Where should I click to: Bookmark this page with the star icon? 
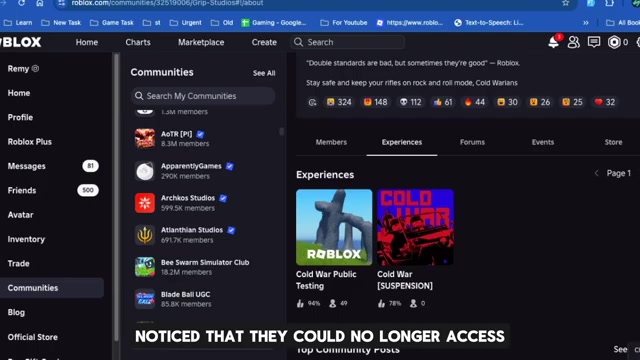click(x=565, y=3)
